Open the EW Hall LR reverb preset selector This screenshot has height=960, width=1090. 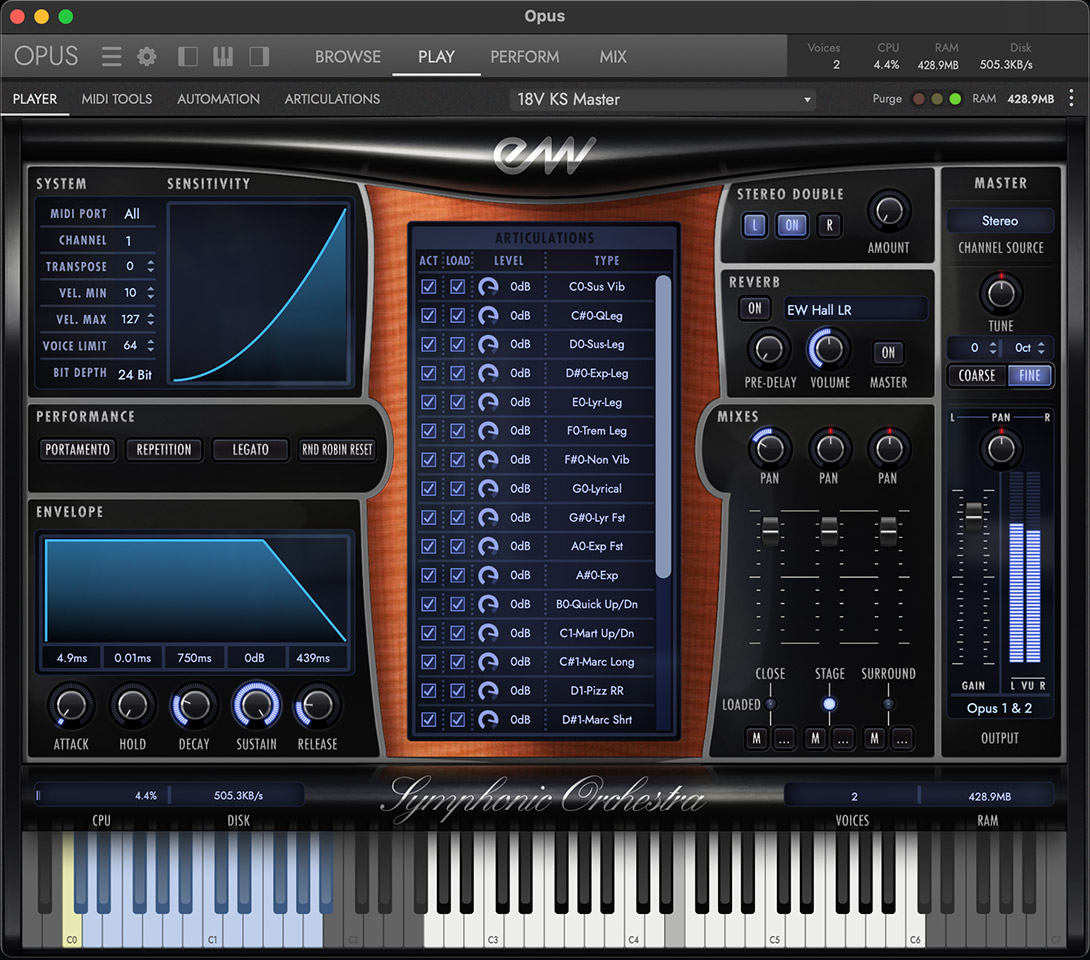tap(855, 310)
